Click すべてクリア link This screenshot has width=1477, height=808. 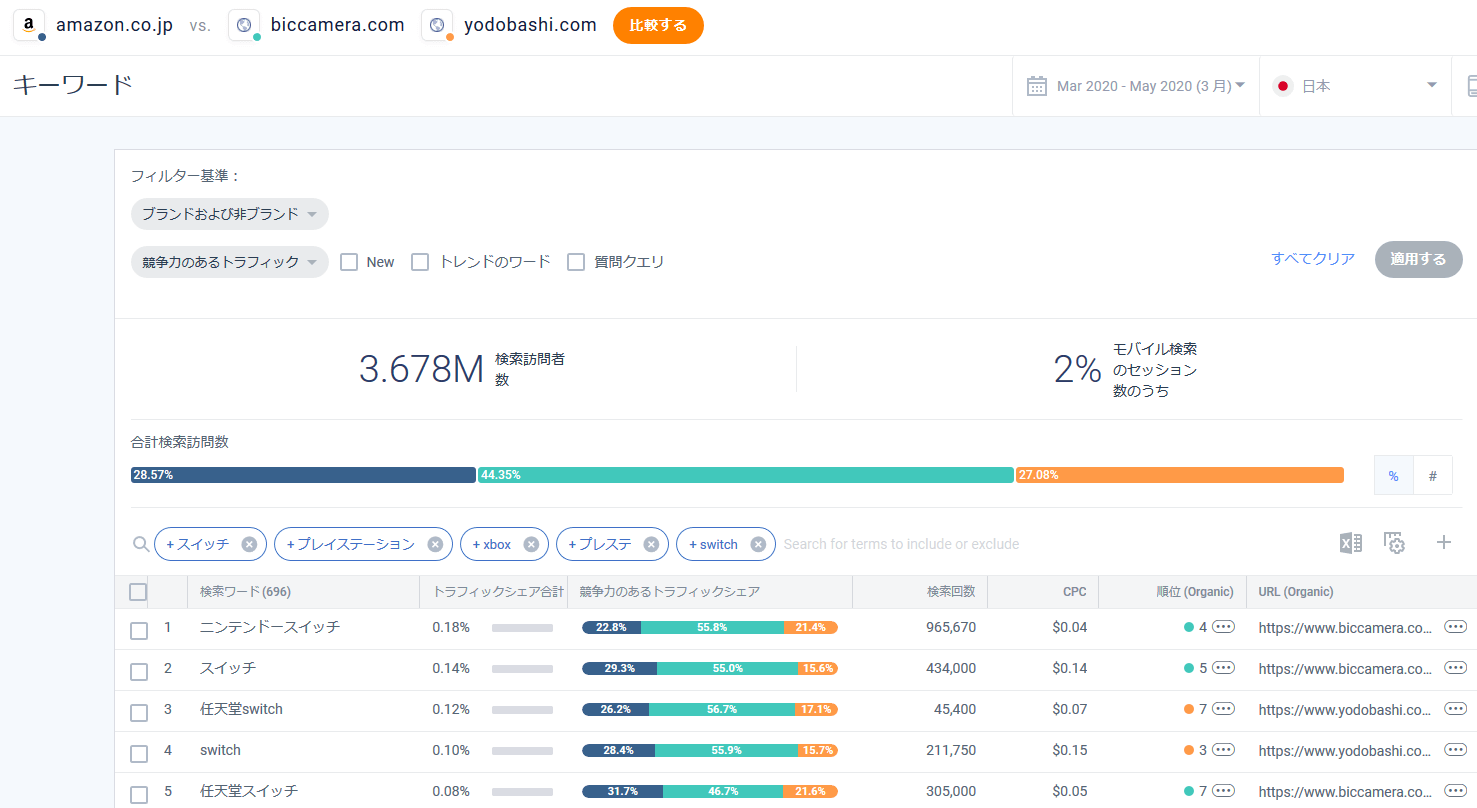[1313, 259]
